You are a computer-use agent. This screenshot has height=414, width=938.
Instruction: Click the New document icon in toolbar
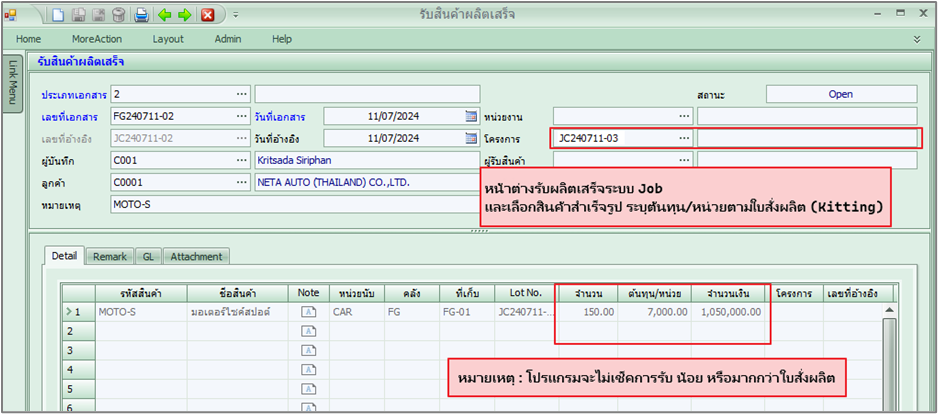point(58,14)
